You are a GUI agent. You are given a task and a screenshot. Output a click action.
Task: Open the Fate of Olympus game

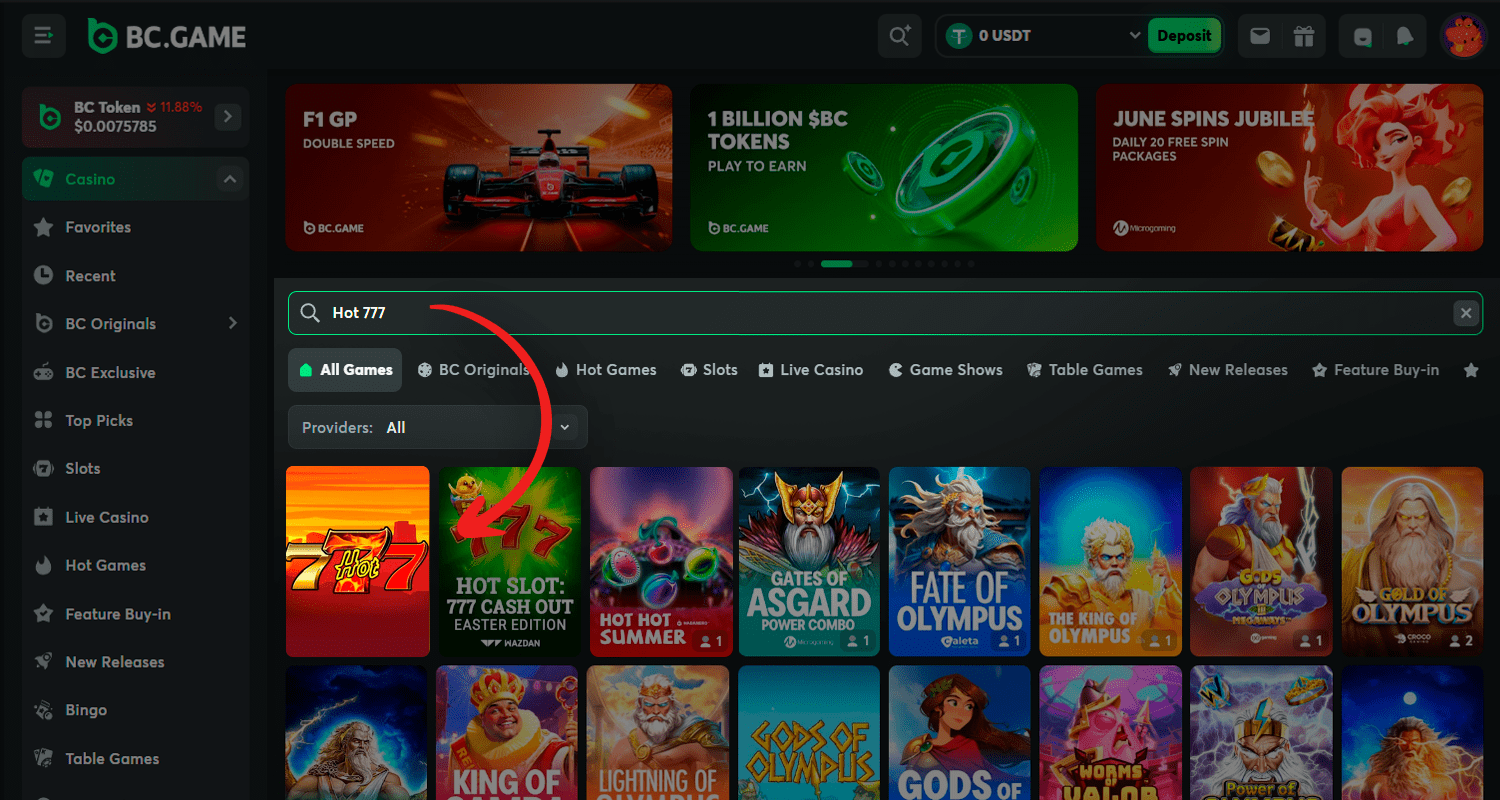pos(960,562)
